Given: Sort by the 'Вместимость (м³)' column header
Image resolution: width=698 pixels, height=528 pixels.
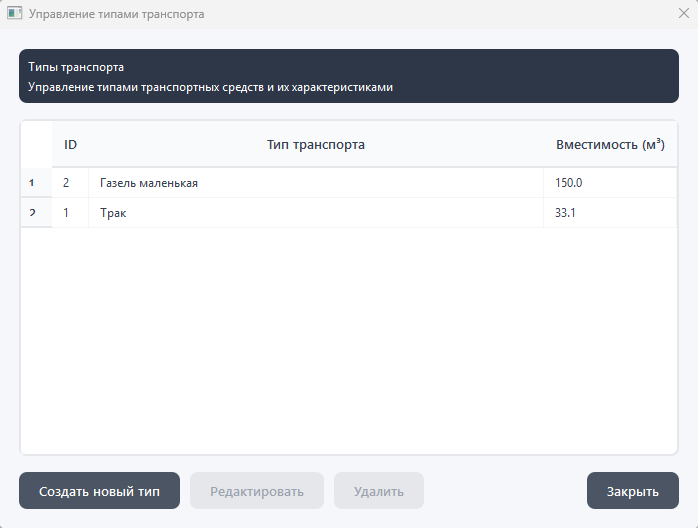Looking at the screenshot, I should pyautogui.click(x=610, y=145).
